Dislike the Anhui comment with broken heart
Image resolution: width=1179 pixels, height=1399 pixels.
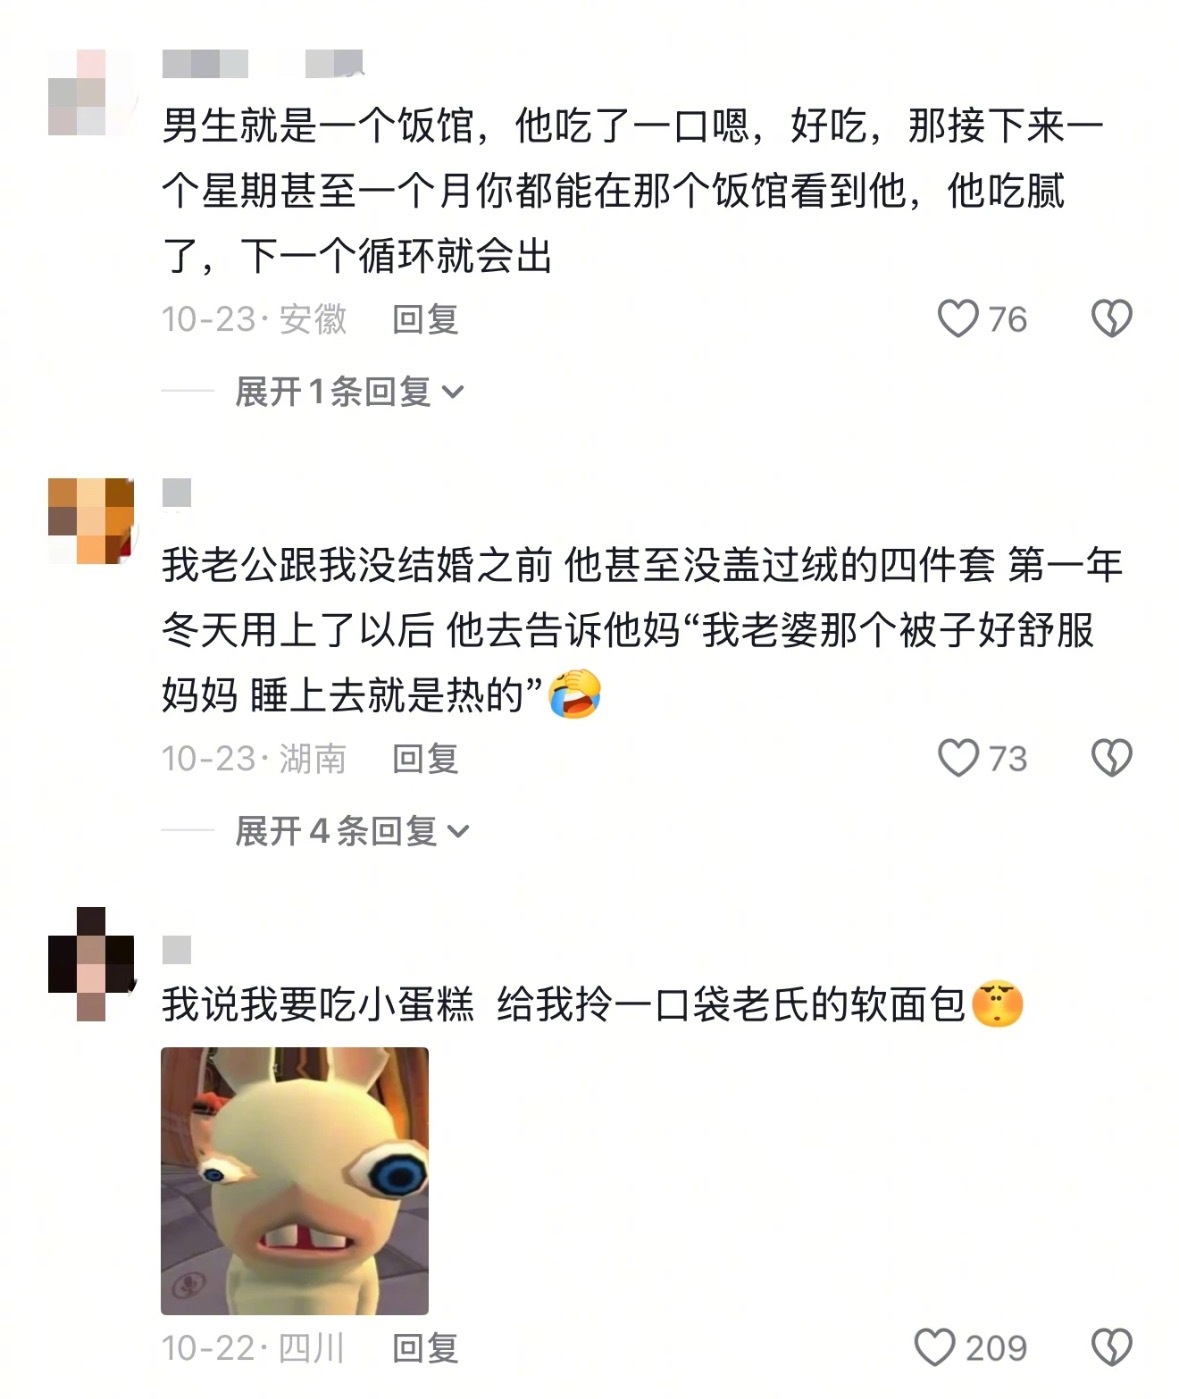point(1111,319)
